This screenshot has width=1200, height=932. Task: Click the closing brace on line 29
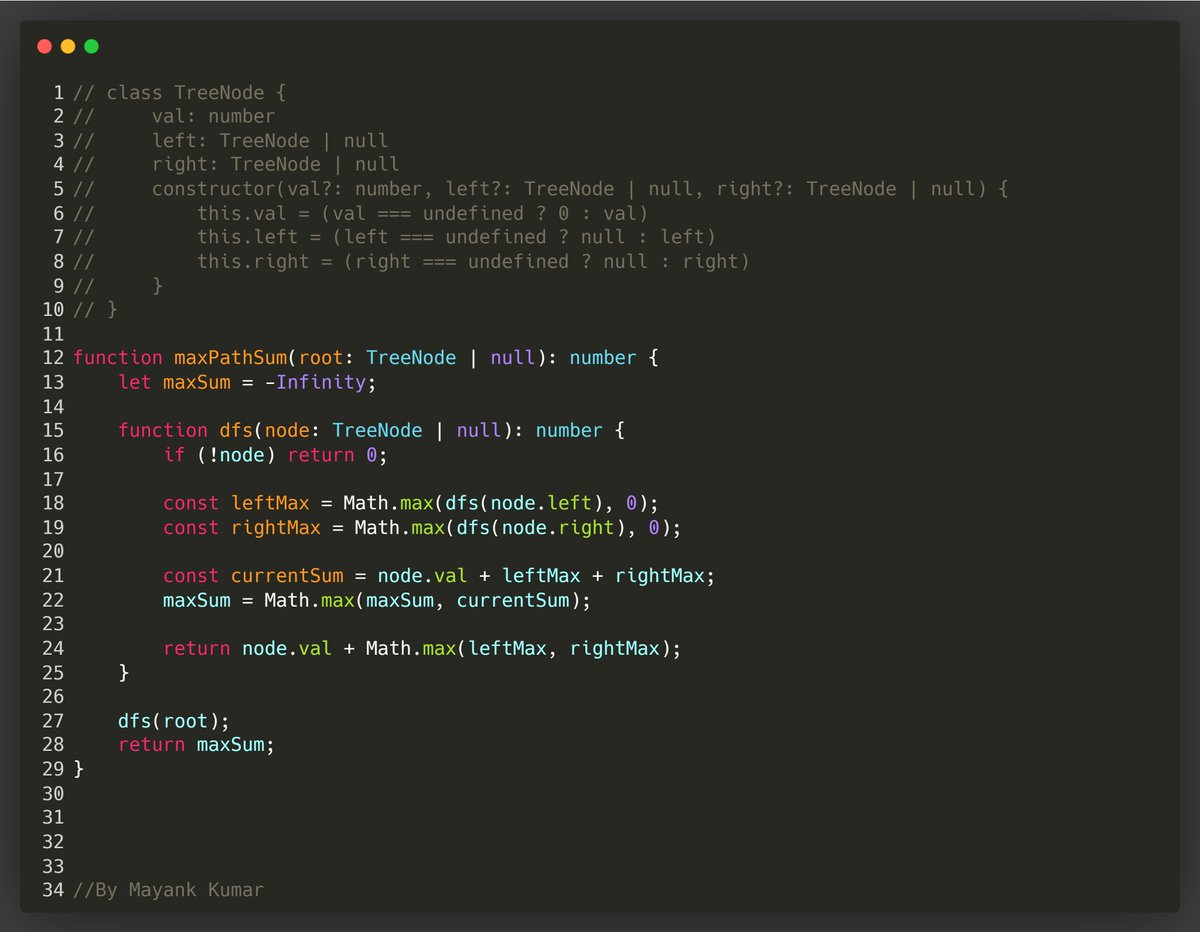79,769
